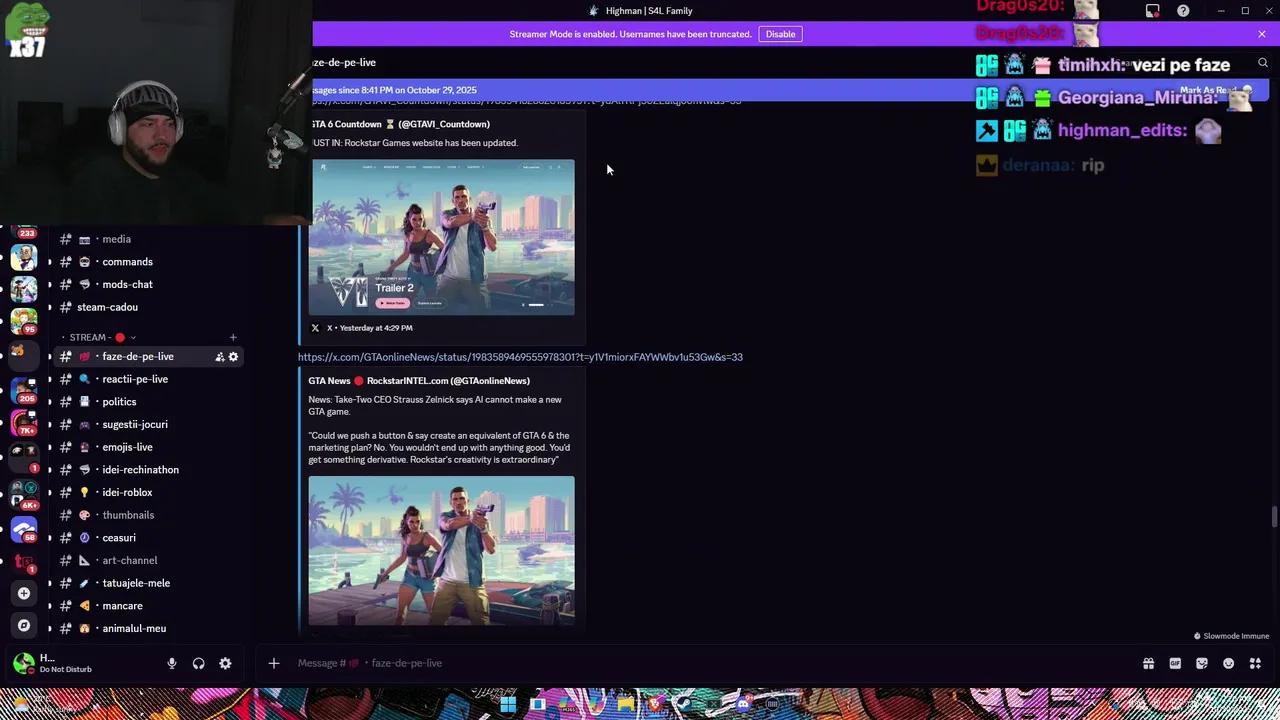Open server with 58 badge
This screenshot has width=1280, height=720.
pyautogui.click(x=24, y=530)
